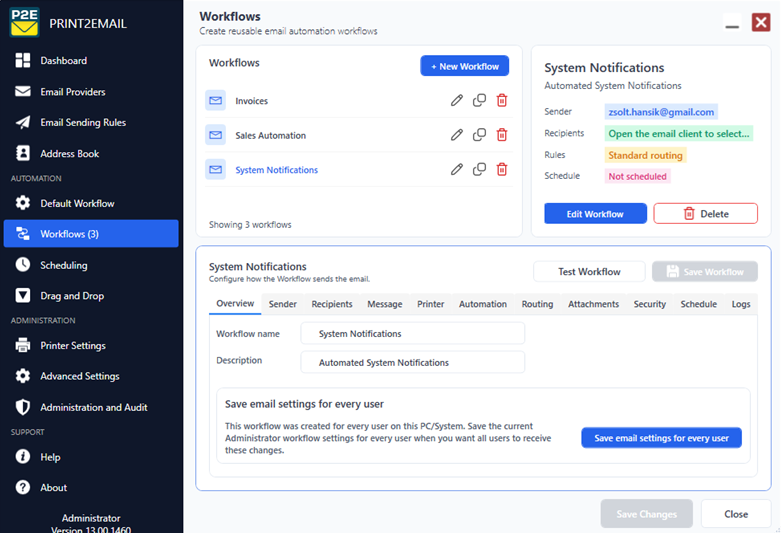Delete the Sales Automation workflow
Screen dimensions: 781x533
pos(502,135)
